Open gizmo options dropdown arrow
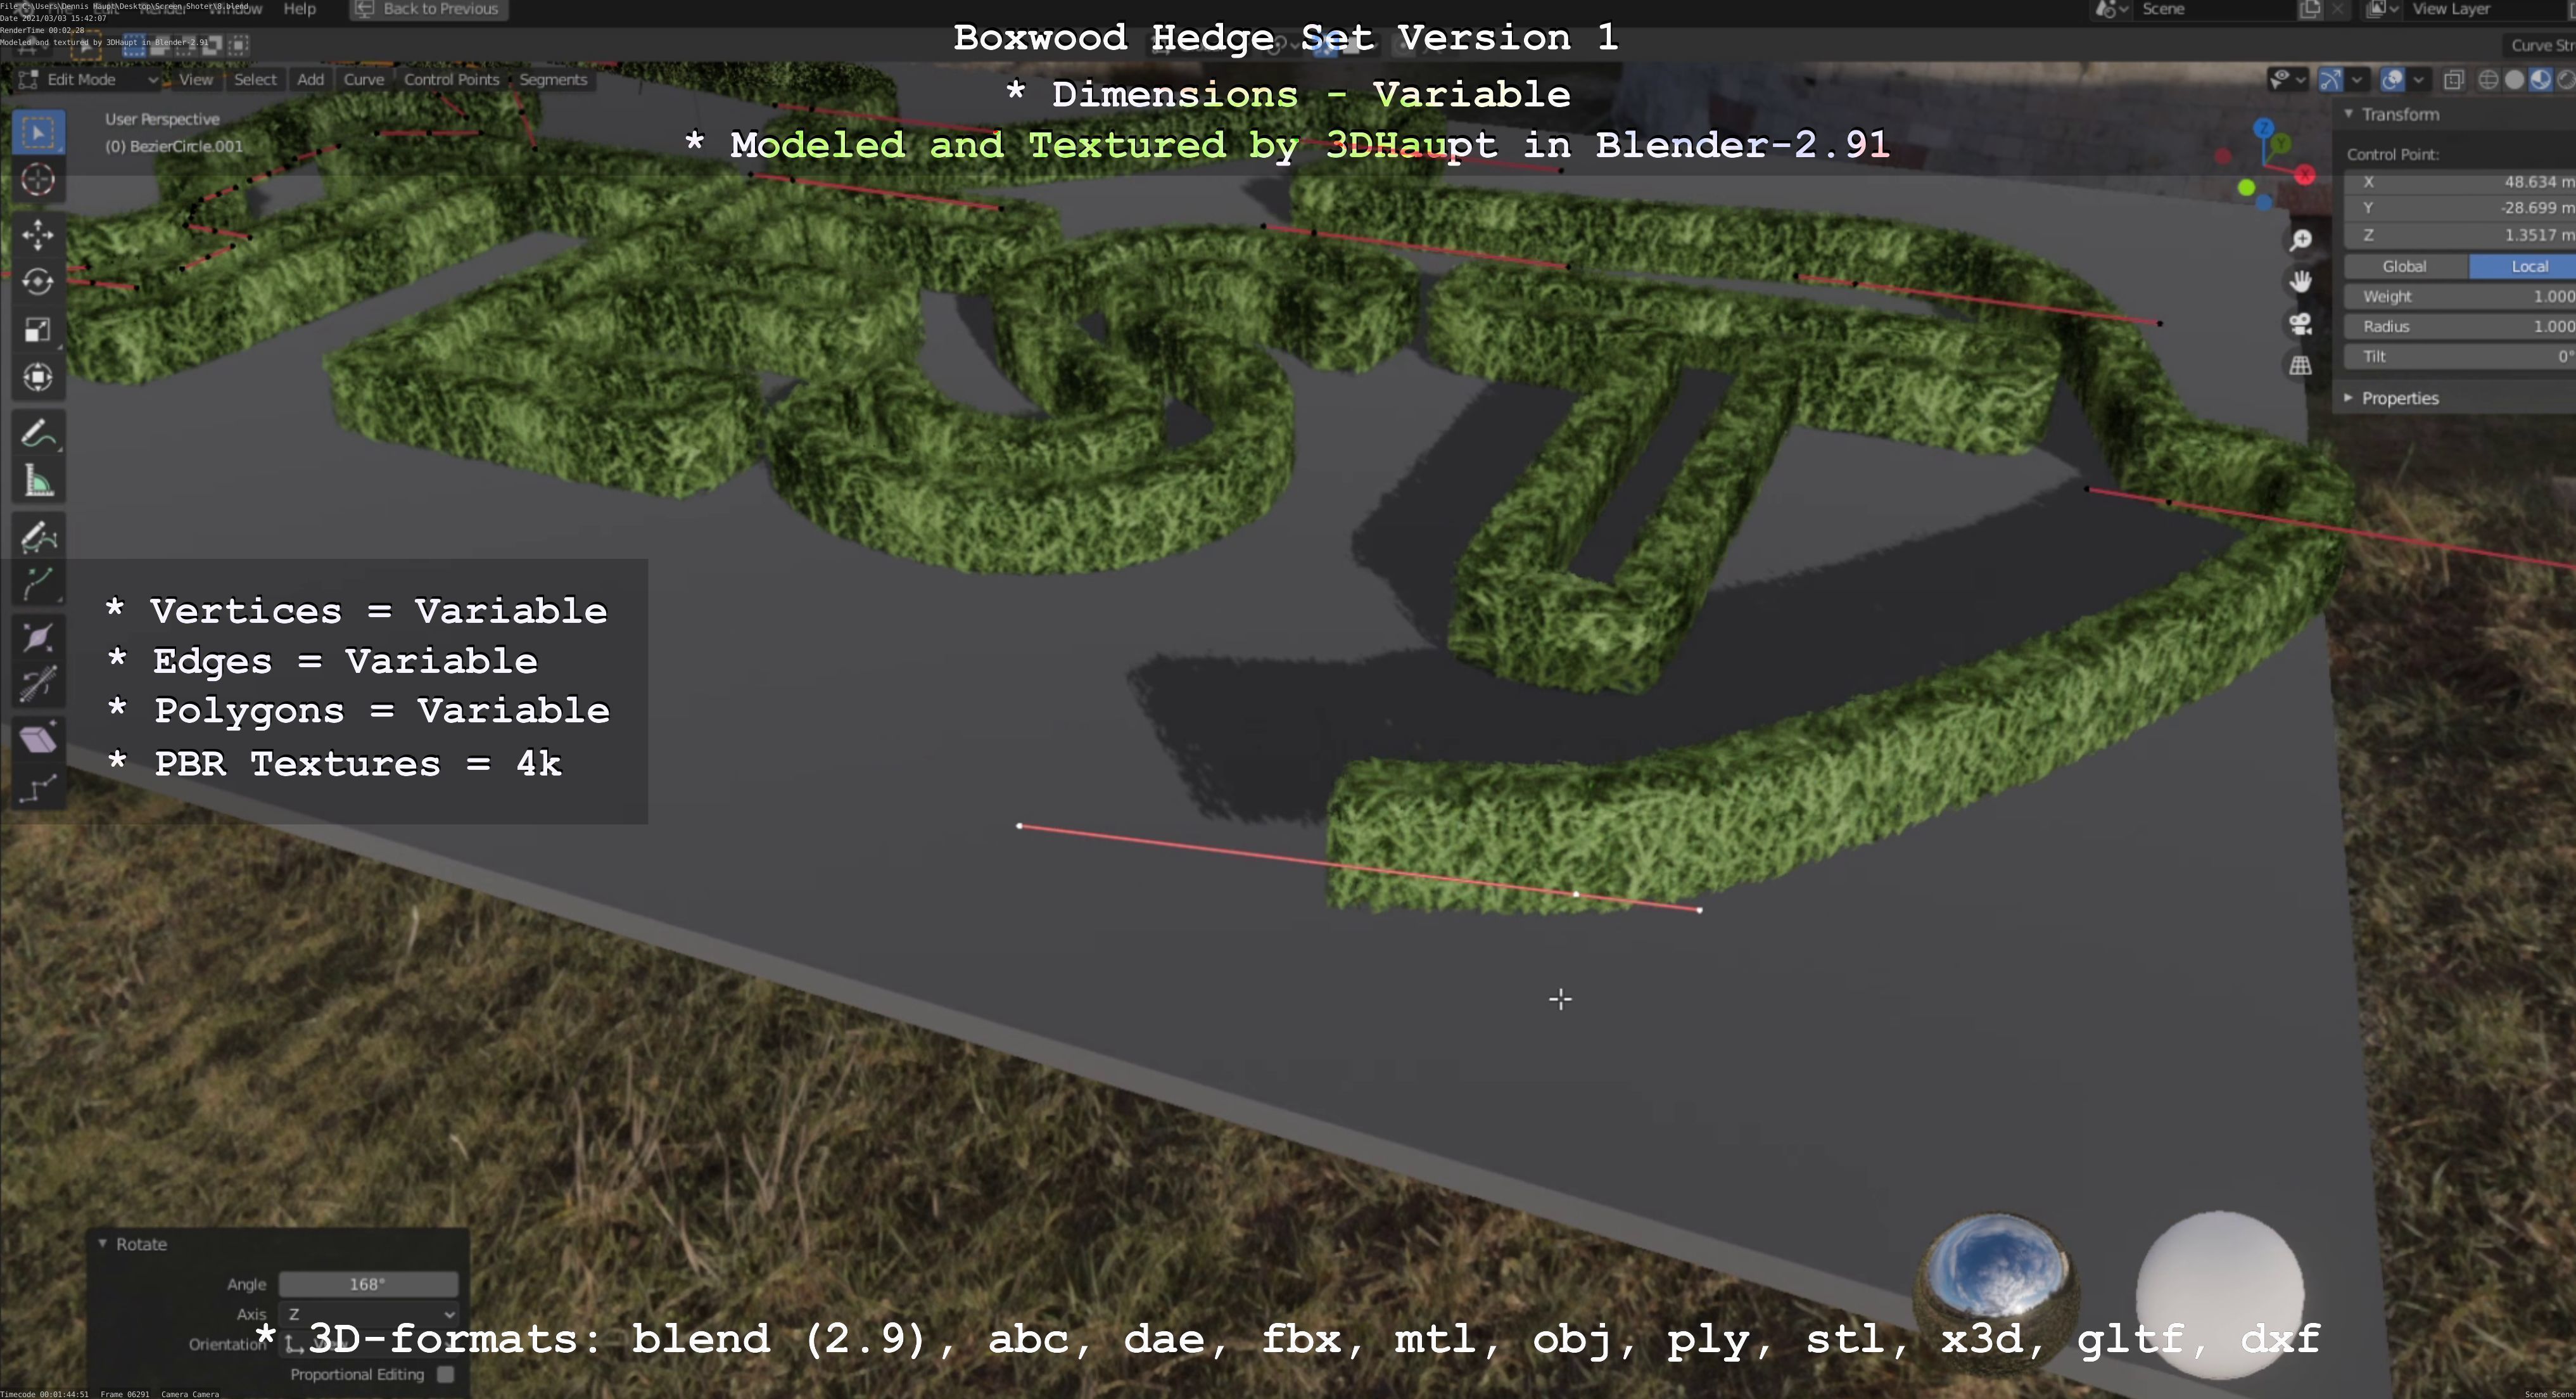 click(2357, 80)
